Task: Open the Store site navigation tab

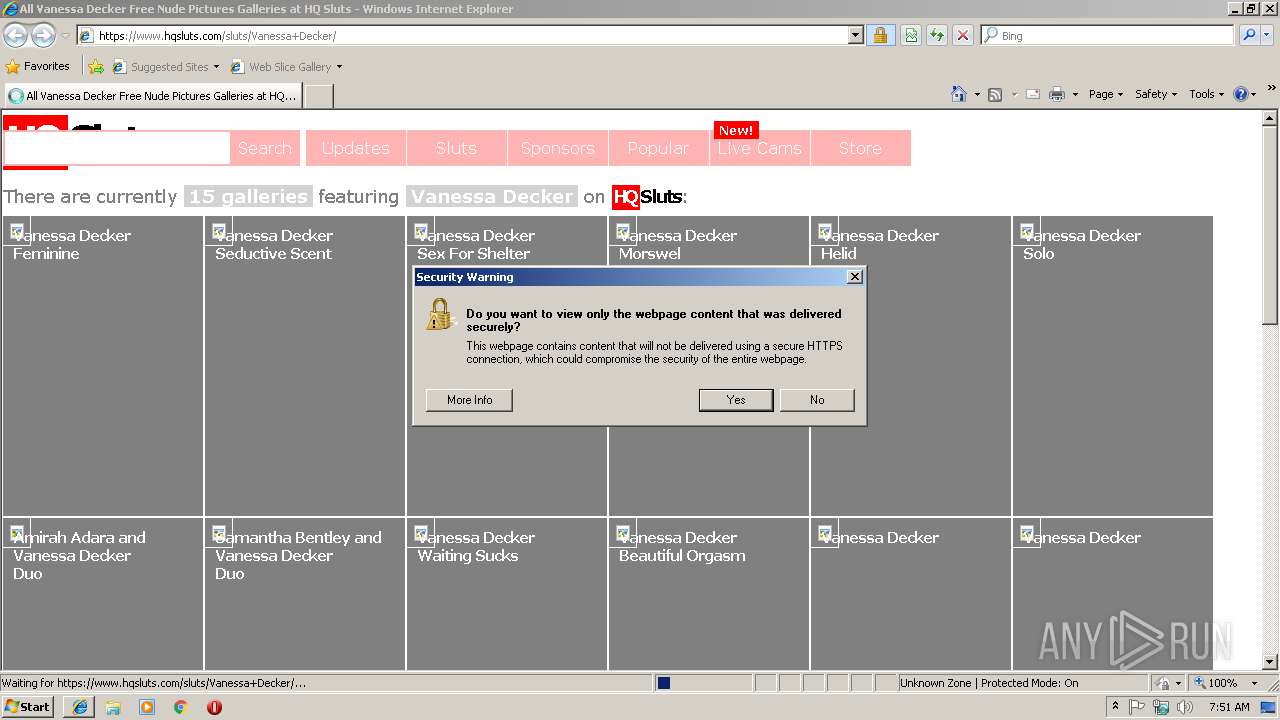Action: pyautogui.click(x=860, y=148)
